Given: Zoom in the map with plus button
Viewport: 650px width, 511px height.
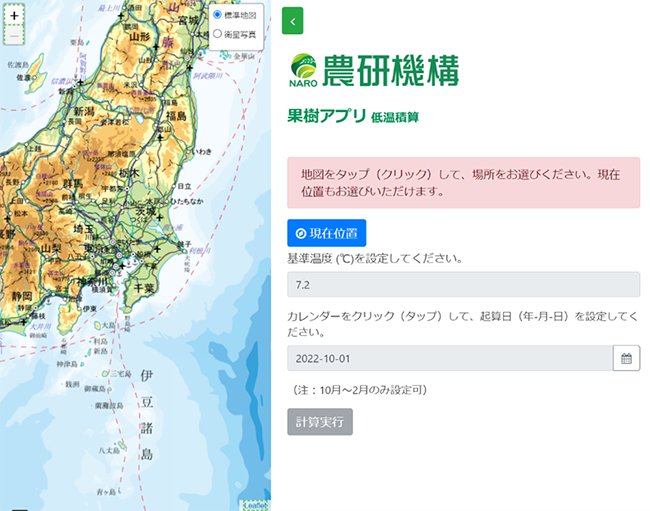Looking at the screenshot, I should tap(14, 16).
